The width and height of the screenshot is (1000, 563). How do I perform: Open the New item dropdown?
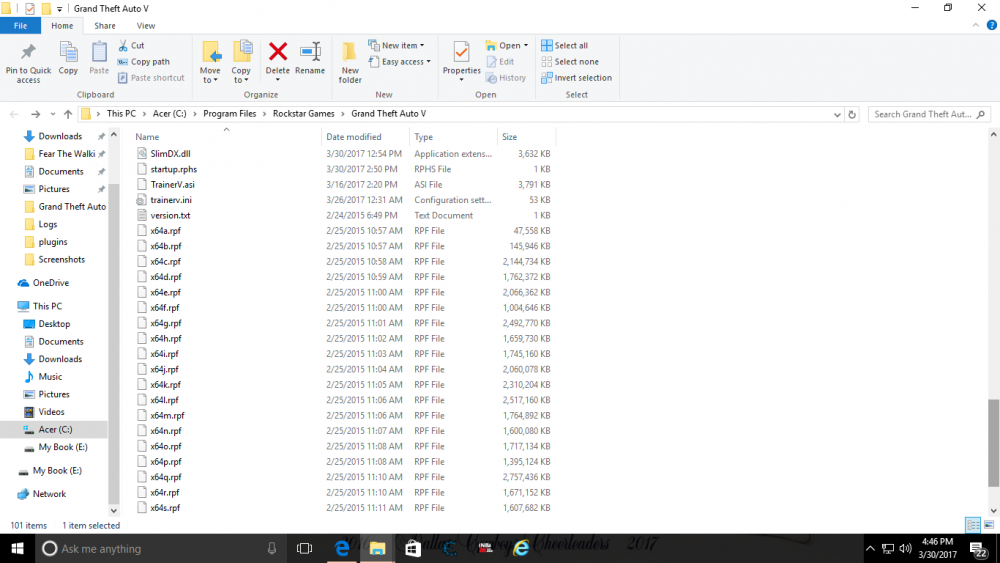396,46
